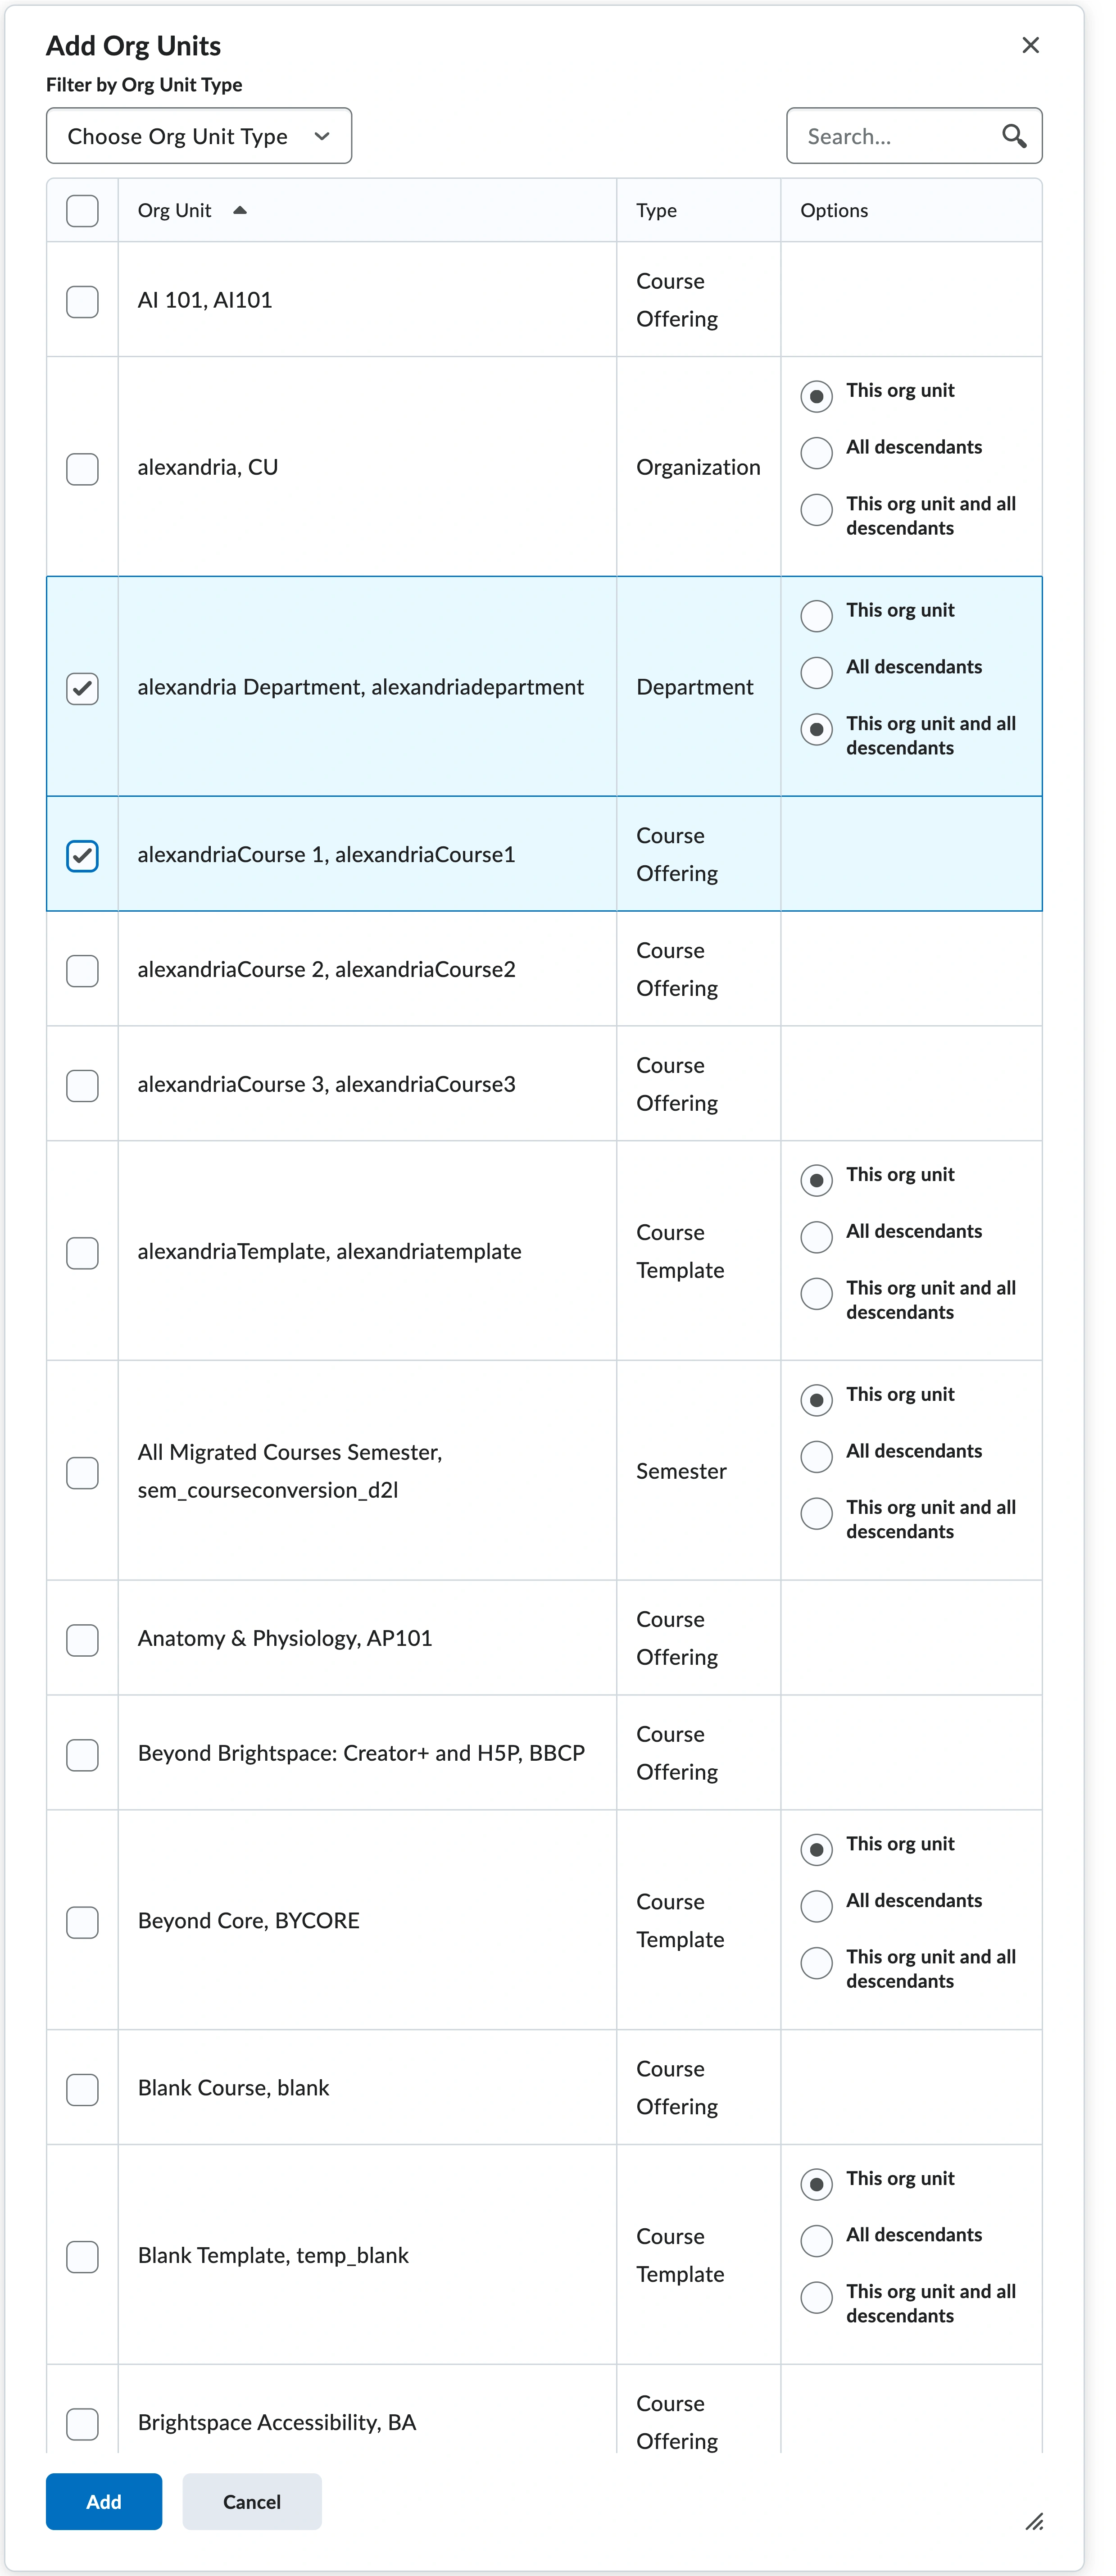Check the alexandriaCourse 3 checkbox

pyautogui.click(x=82, y=1085)
